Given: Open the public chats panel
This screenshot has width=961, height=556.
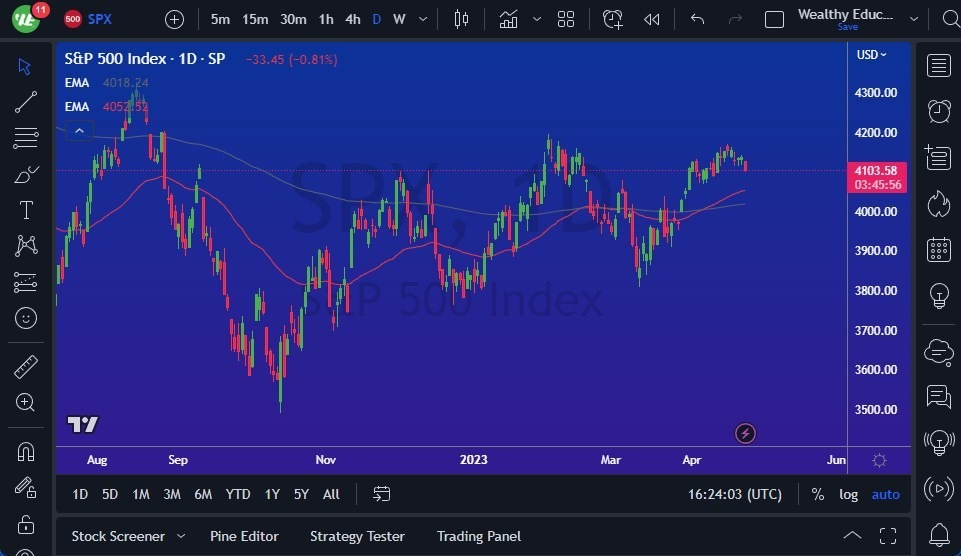Looking at the screenshot, I should pyautogui.click(x=939, y=352).
